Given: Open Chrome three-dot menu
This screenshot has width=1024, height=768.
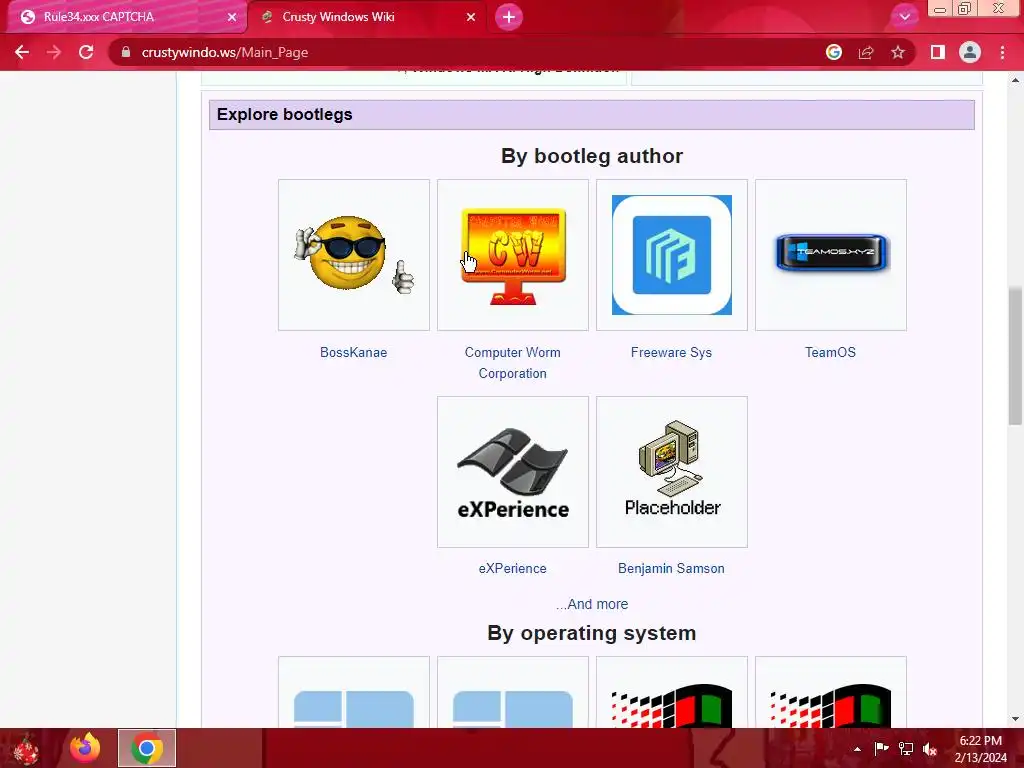Looking at the screenshot, I should [1002, 52].
